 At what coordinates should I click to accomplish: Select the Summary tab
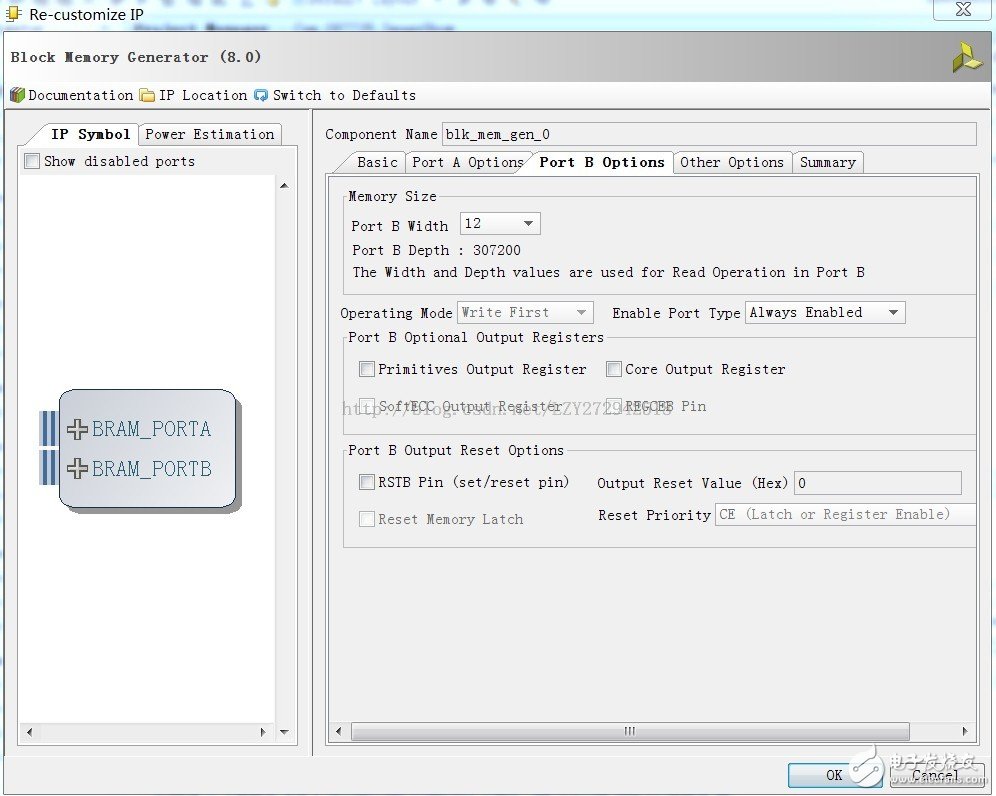click(x=827, y=162)
